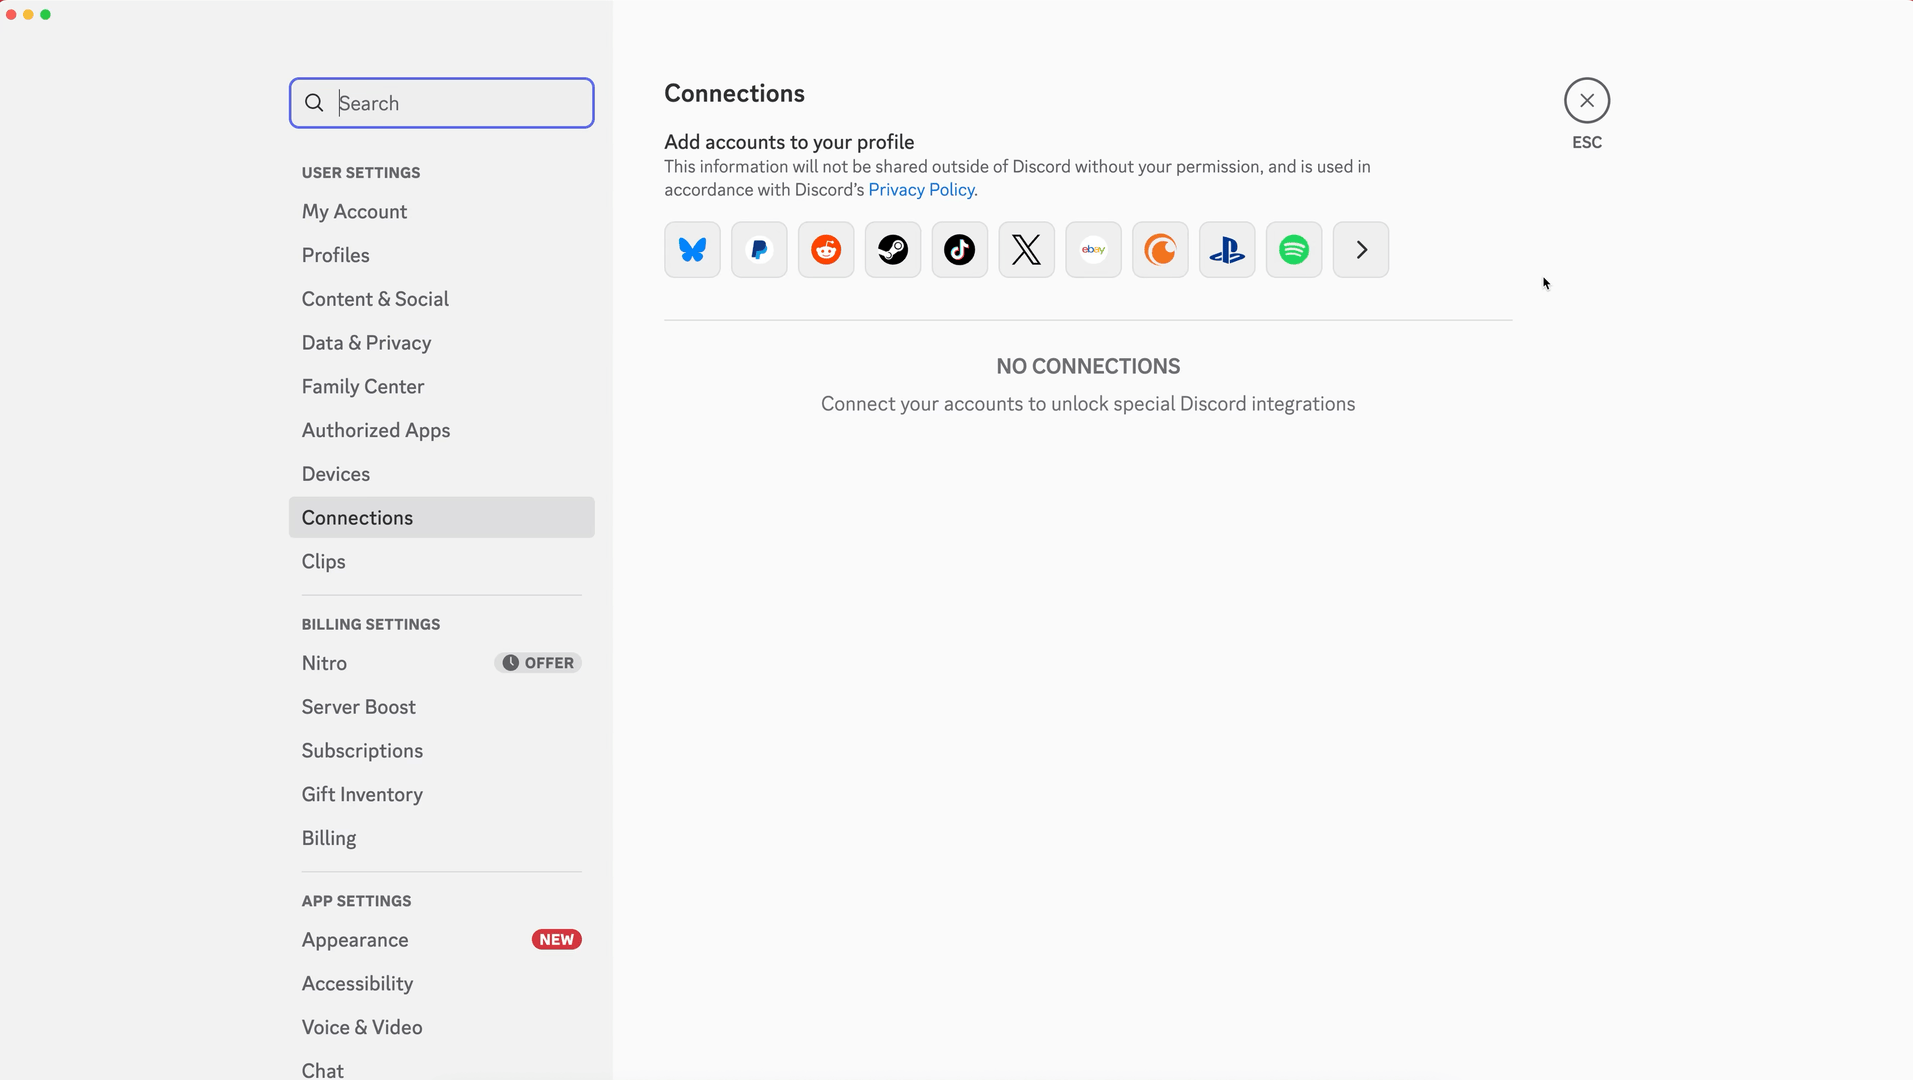Image resolution: width=1913 pixels, height=1080 pixels.
Task: Connect a Bluesky account
Action: (x=691, y=249)
